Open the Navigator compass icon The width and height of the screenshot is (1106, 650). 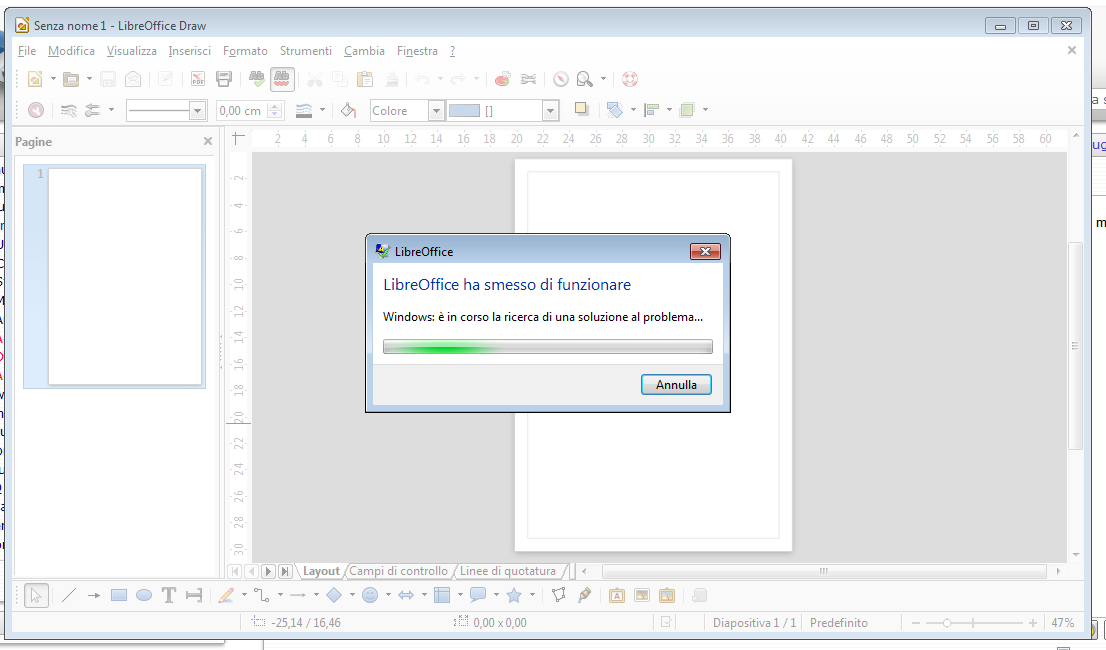561,79
